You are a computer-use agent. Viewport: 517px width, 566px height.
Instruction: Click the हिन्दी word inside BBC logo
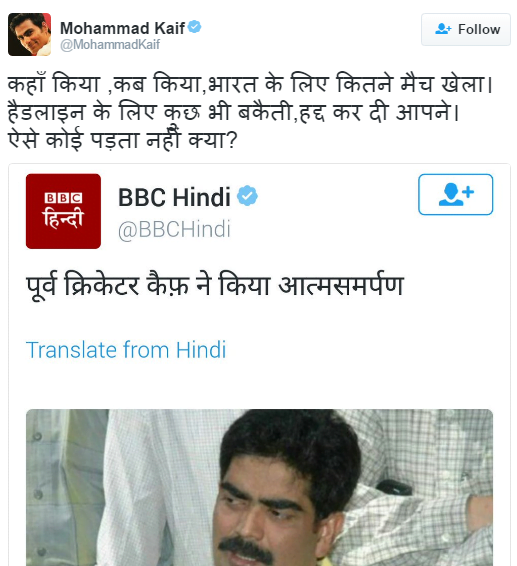[64, 218]
